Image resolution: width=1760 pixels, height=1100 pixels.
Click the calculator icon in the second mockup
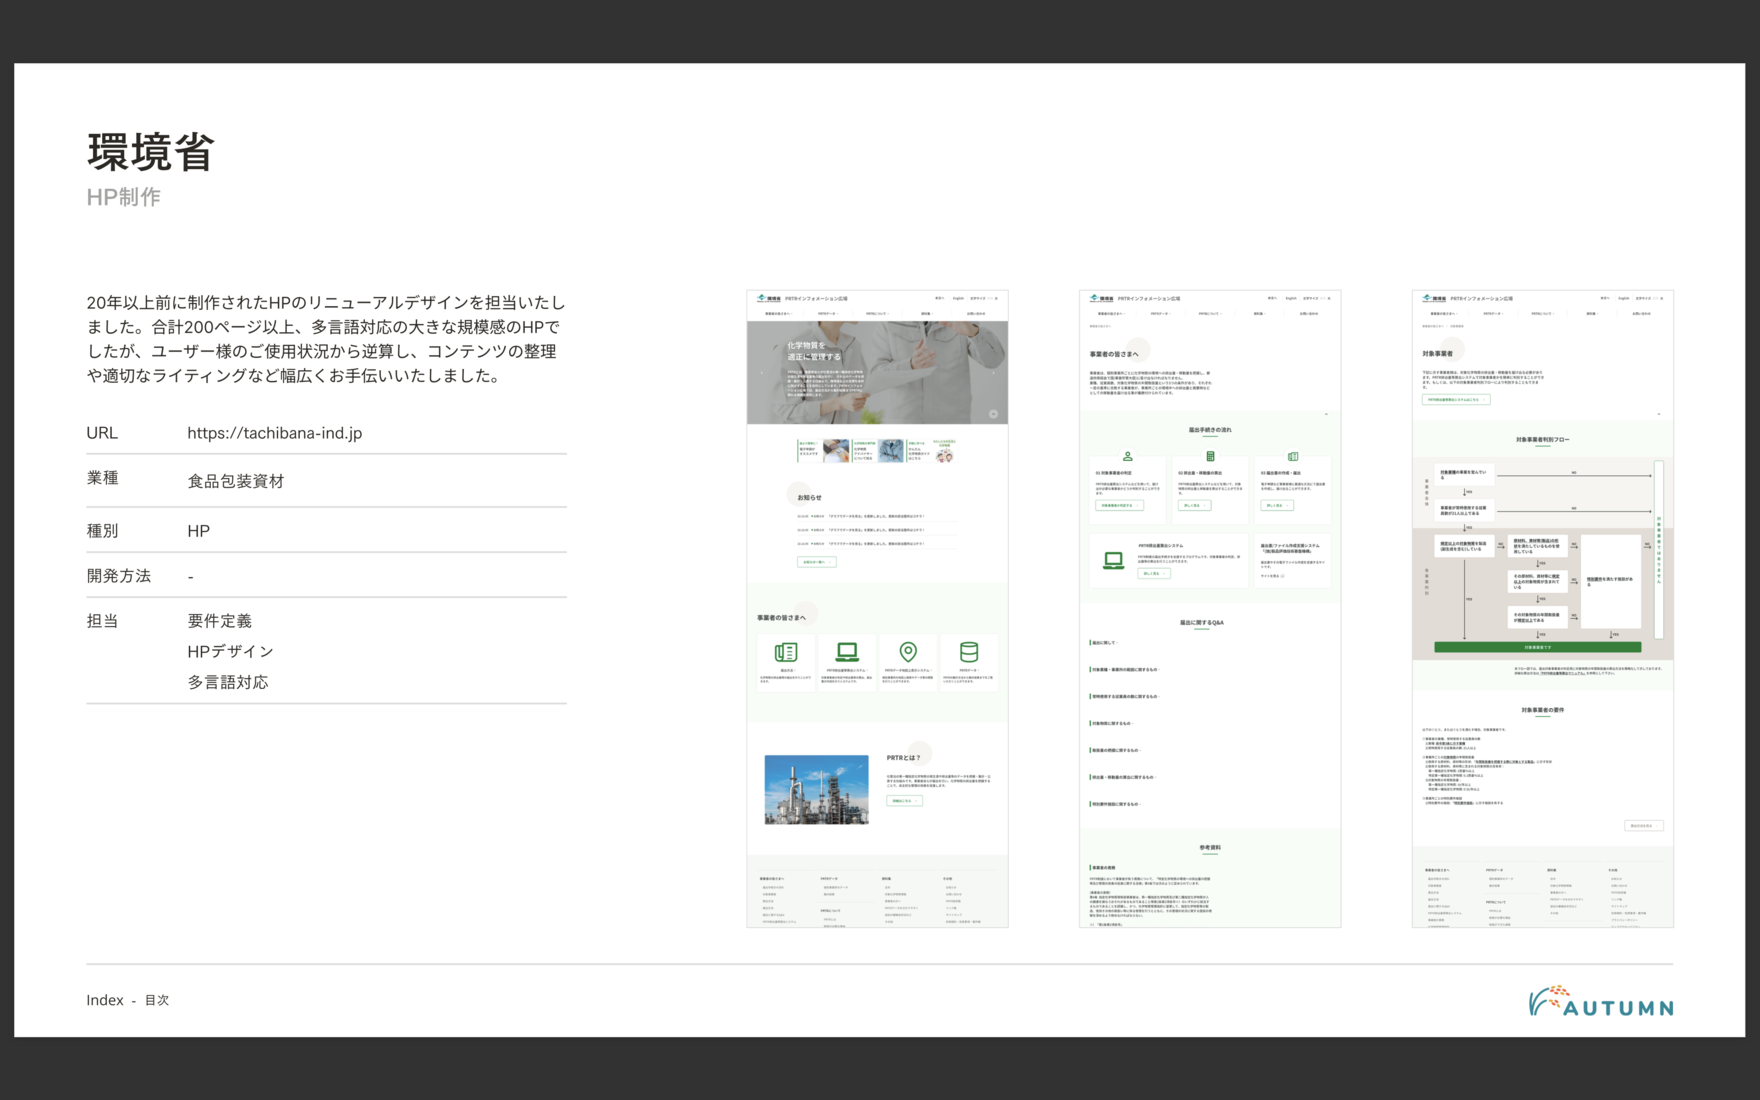[x=1210, y=456]
